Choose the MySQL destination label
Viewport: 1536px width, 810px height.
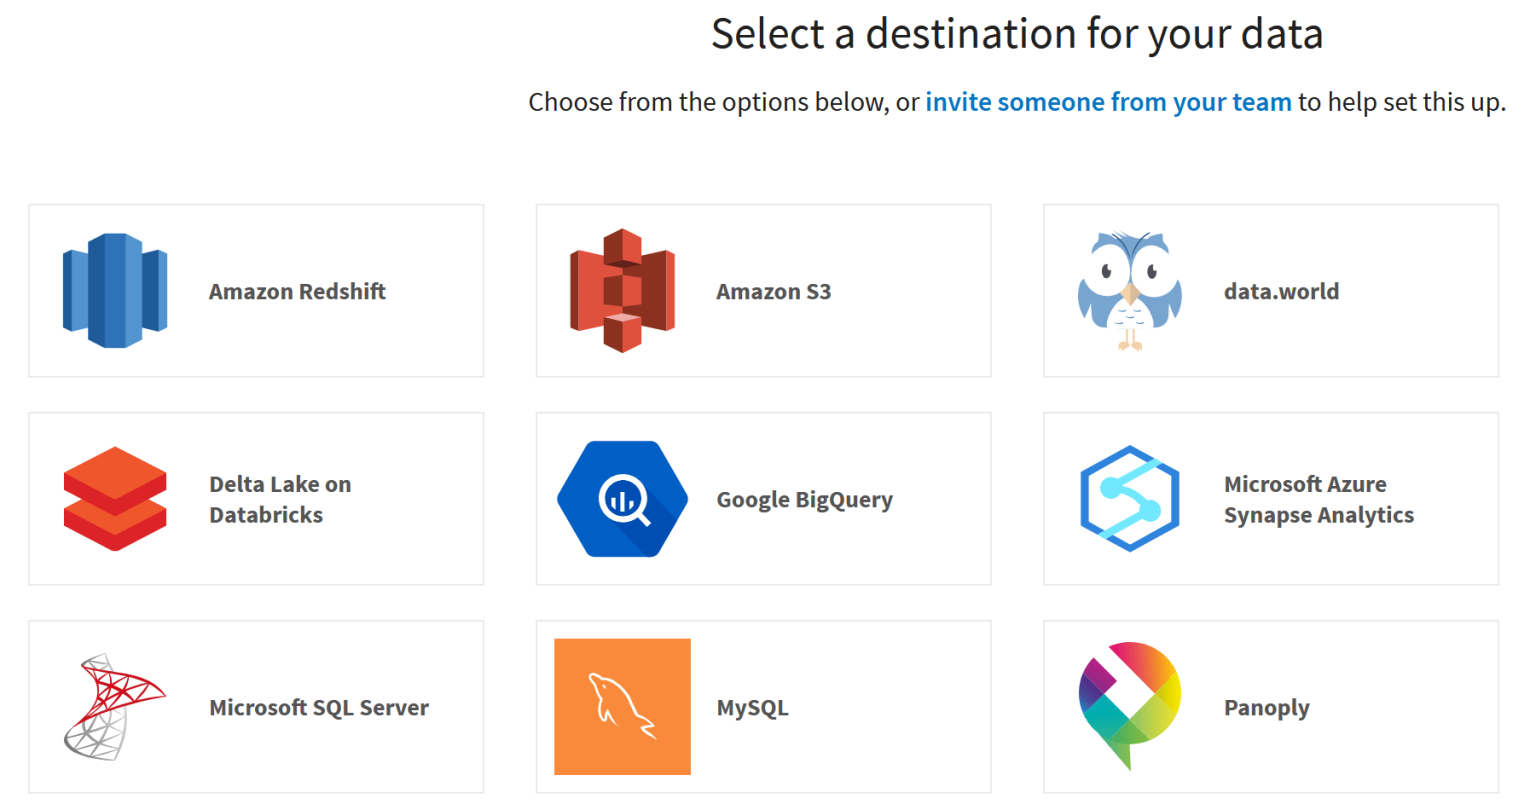click(752, 708)
